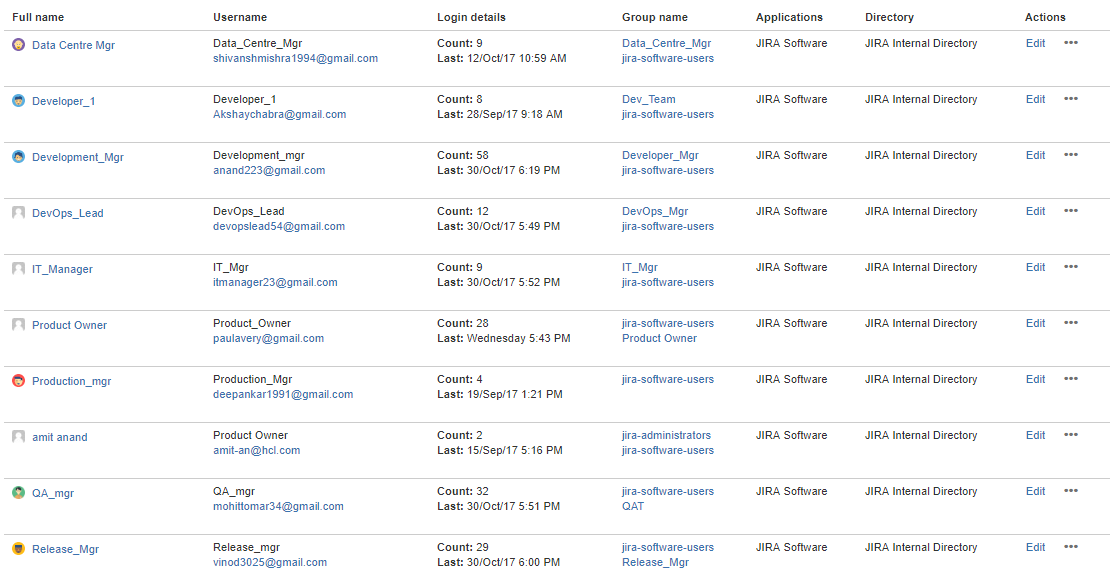Click the Production_mgr avatar icon
Viewport: 1110px width, 573px height.
[x=18, y=381]
